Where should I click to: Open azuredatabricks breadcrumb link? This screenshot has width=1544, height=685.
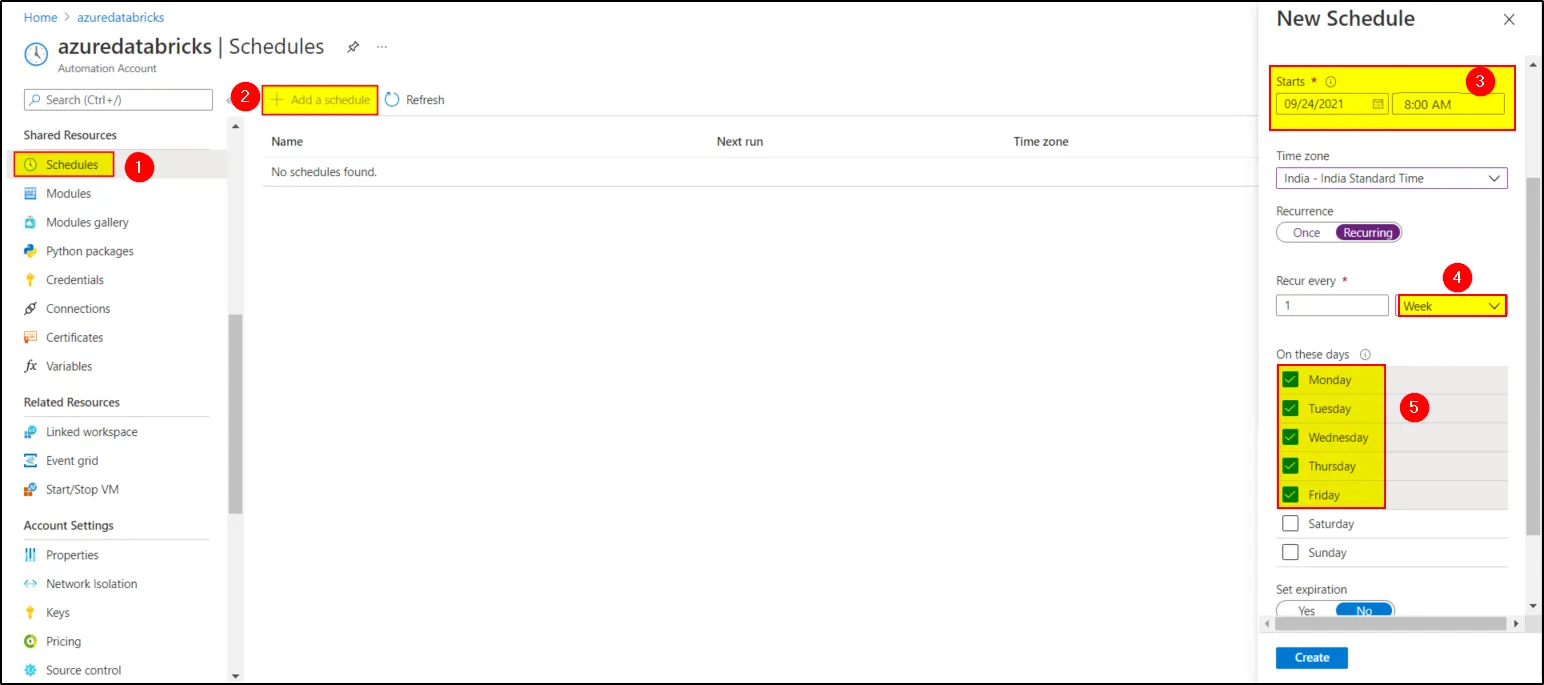(x=121, y=18)
